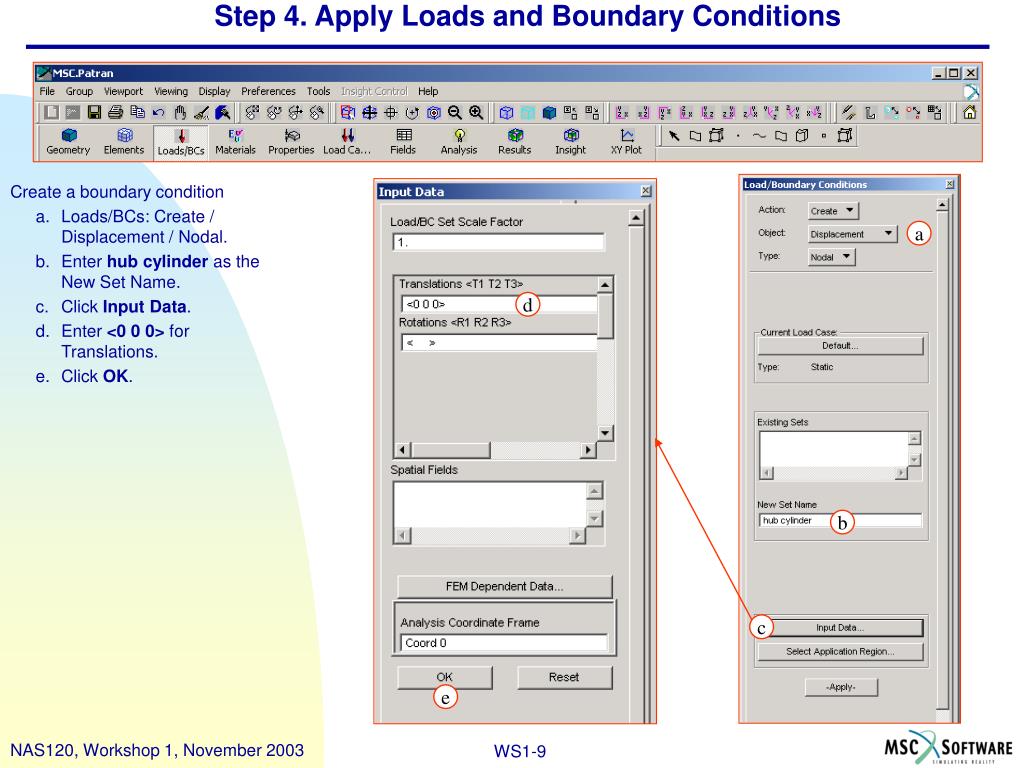Click Input Data dialog scroll-up arrow

[636, 218]
